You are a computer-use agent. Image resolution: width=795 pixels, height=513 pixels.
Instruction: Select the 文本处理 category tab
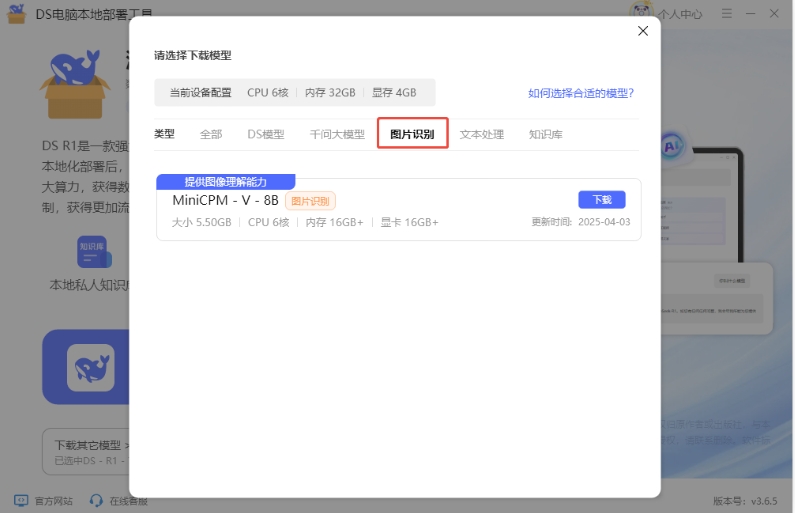(x=482, y=134)
